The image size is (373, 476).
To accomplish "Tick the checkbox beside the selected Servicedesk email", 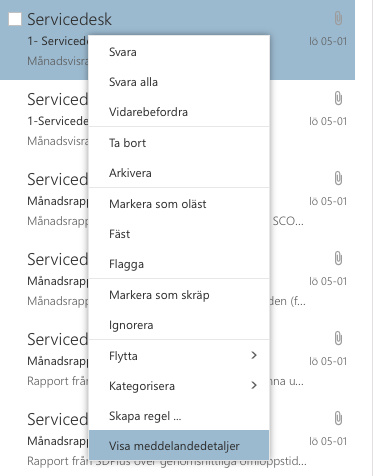I will pos(15,19).
